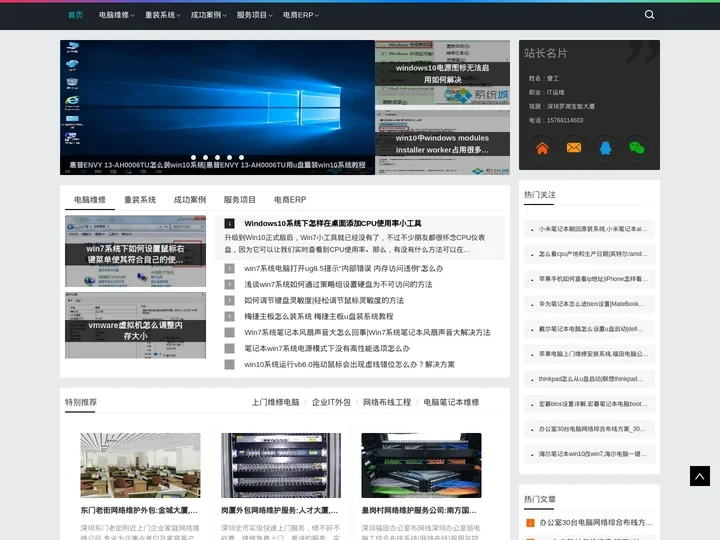This screenshot has height=540, width=720.
Task: Select the second carousel slide dot
Action: coord(205,158)
